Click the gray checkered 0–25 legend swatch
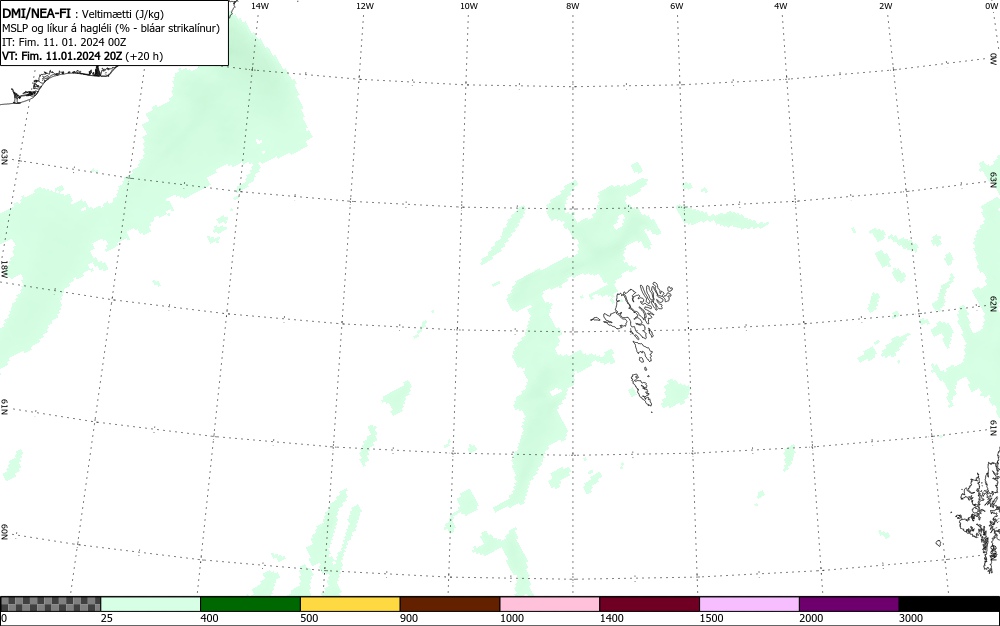 (50, 604)
